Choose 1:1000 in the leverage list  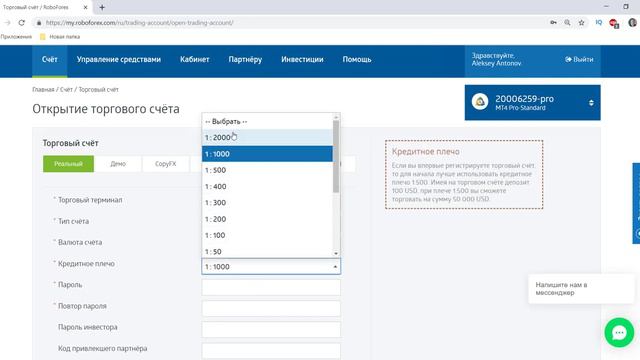pos(267,154)
